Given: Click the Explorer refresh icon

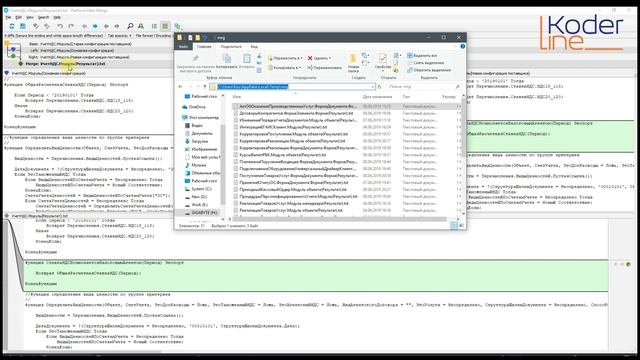Looking at the screenshot, I should [x=380, y=87].
